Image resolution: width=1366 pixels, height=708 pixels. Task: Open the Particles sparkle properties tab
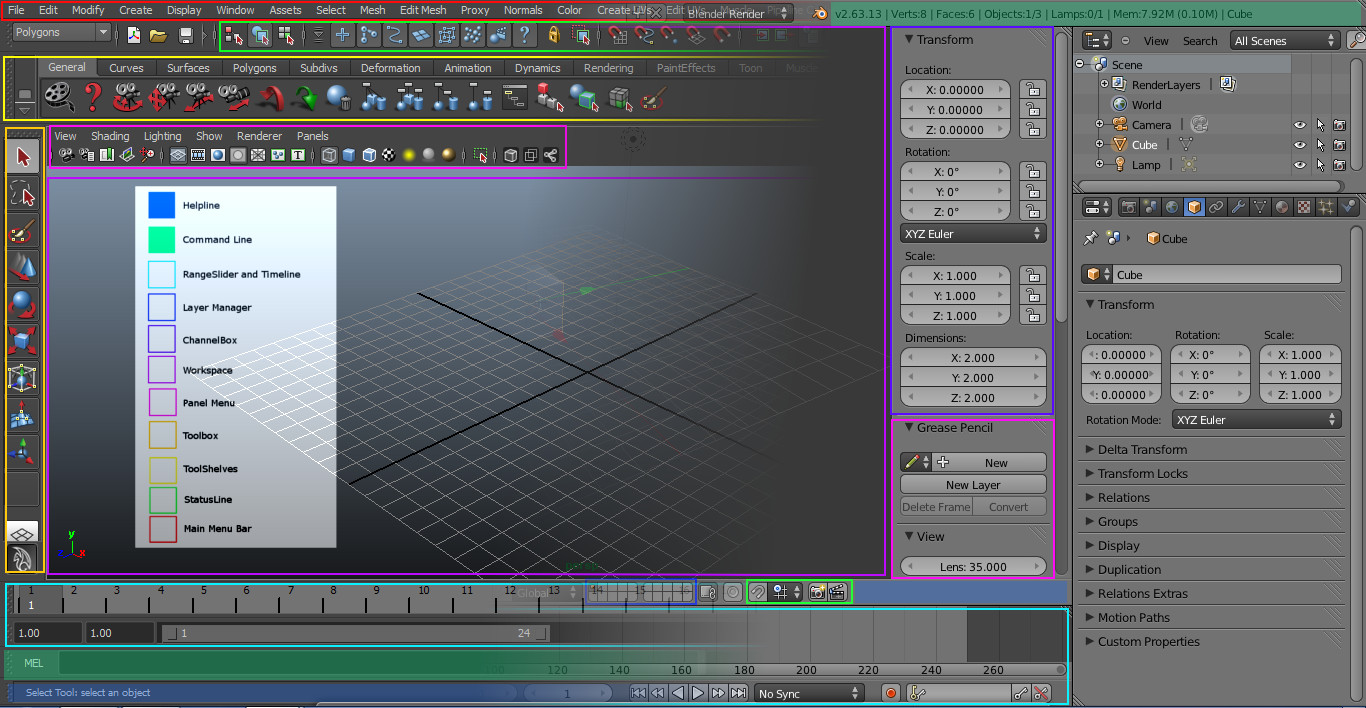[1326, 207]
